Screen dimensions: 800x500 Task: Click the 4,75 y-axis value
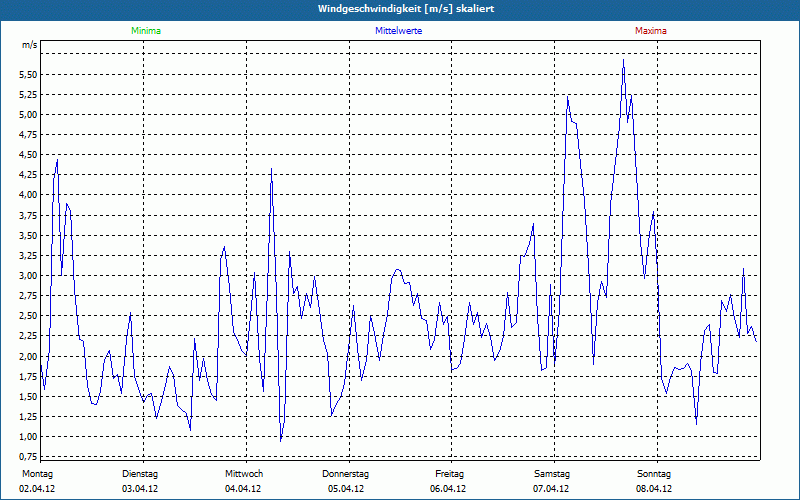28,135
